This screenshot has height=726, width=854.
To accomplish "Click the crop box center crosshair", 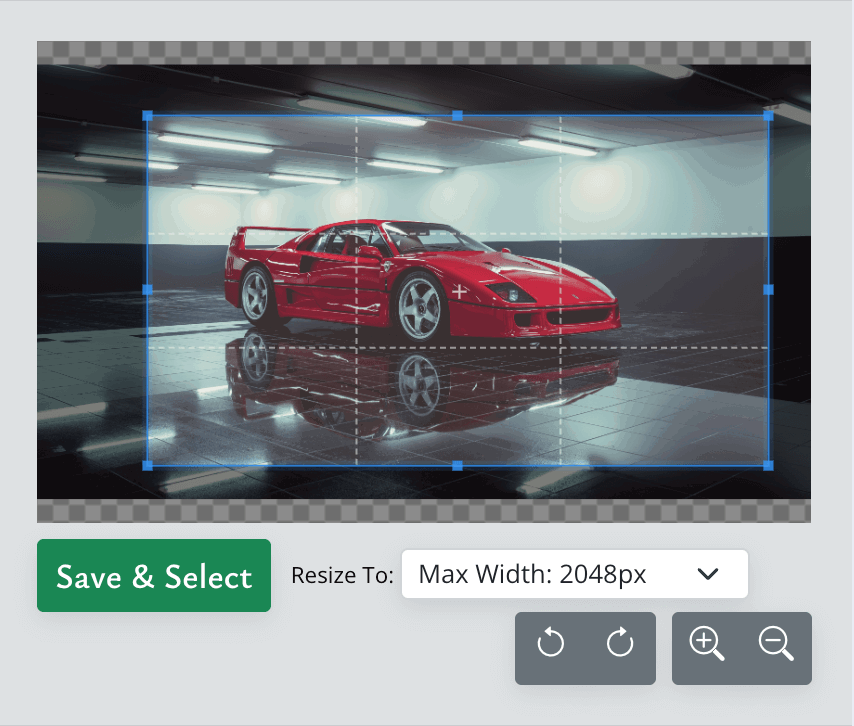I will 459,291.
